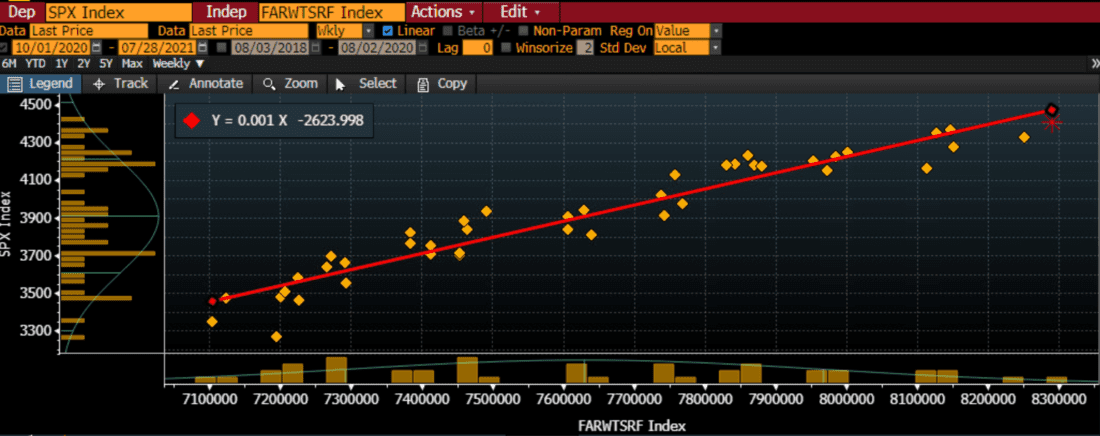Viewport: 1100px width, 436px height.
Task: Copy the chart with the Copy tool
Action: click(x=442, y=84)
